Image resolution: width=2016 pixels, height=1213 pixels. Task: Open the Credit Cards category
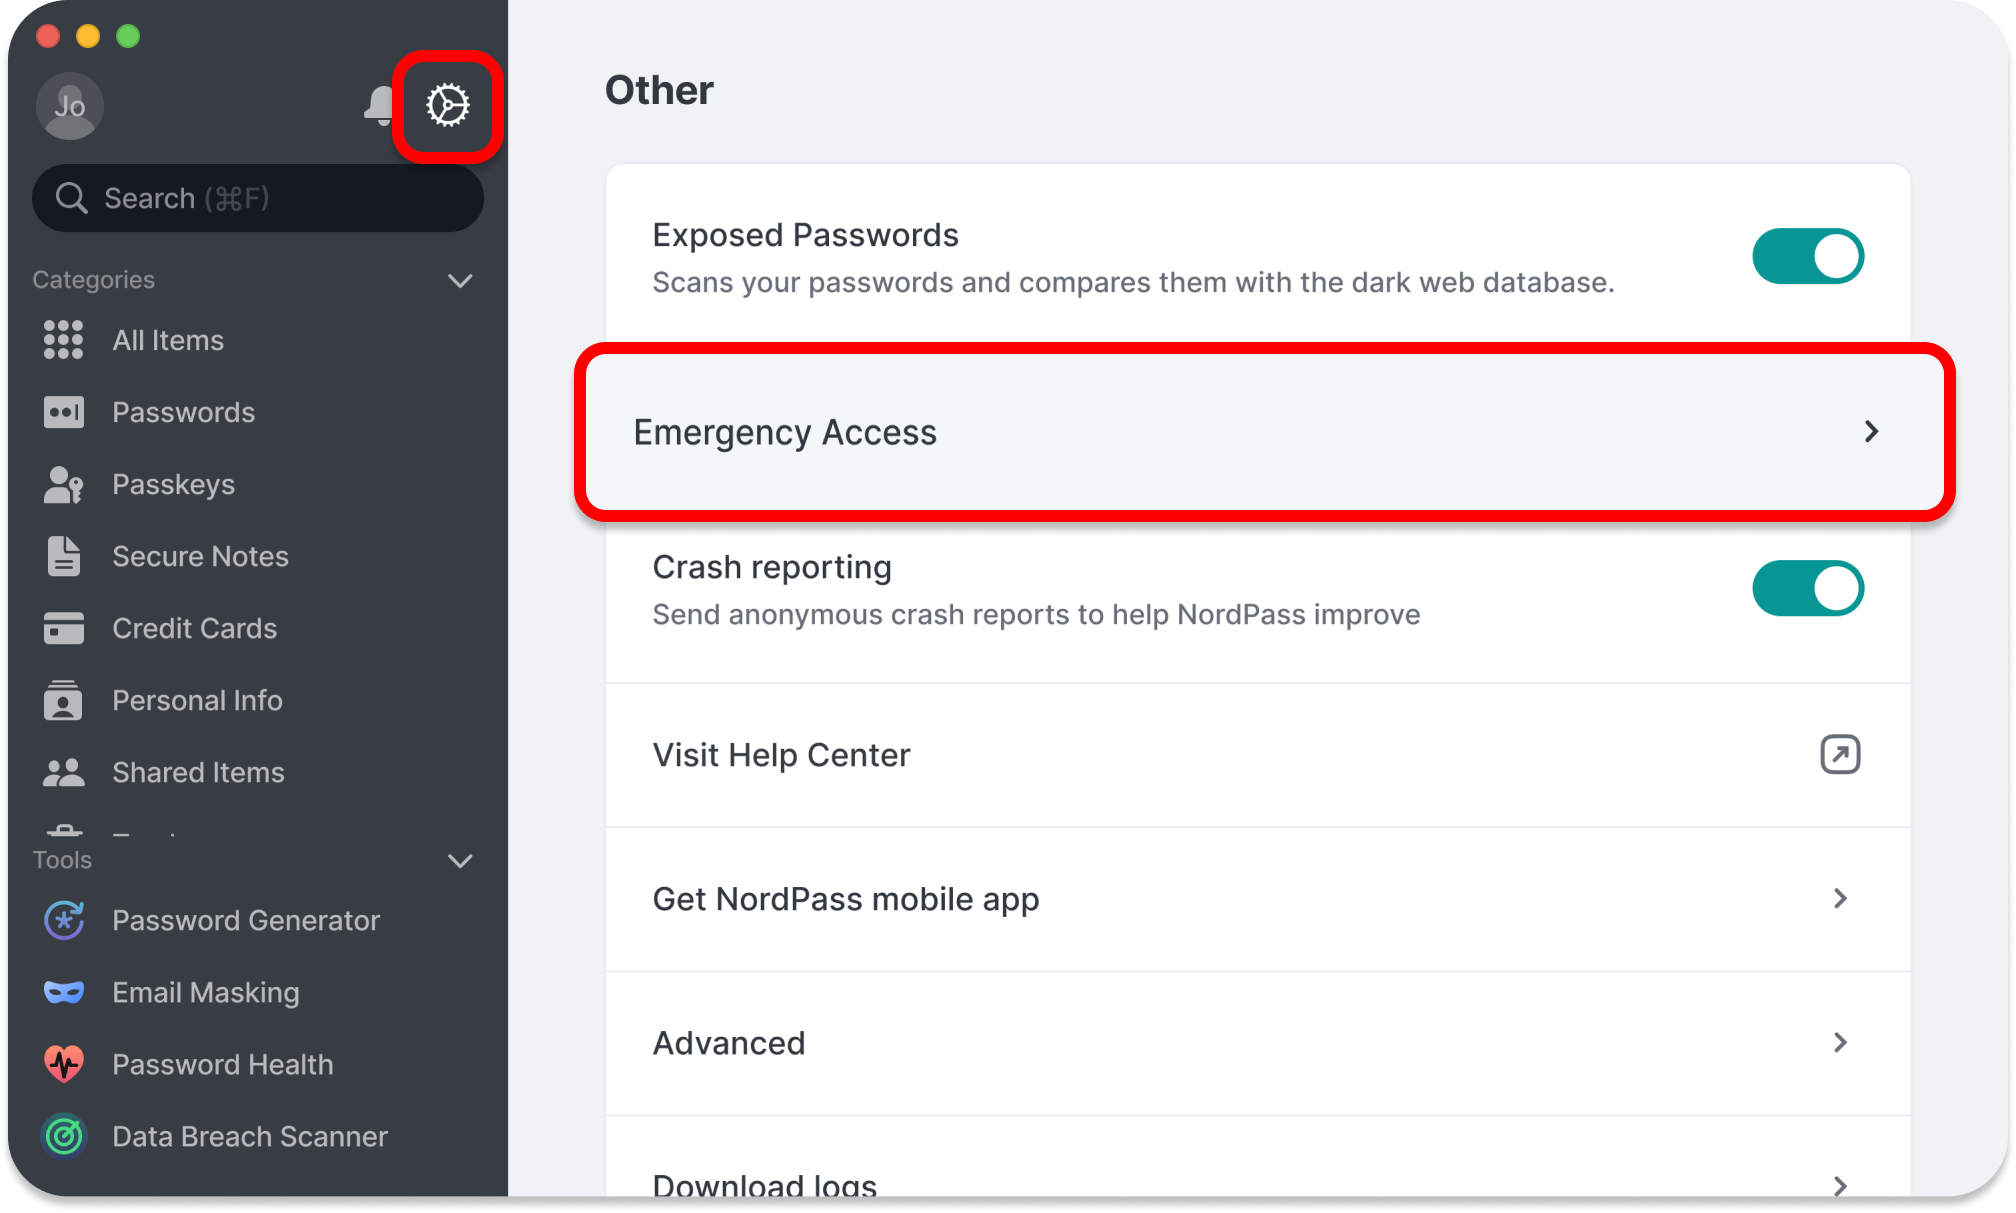click(194, 628)
